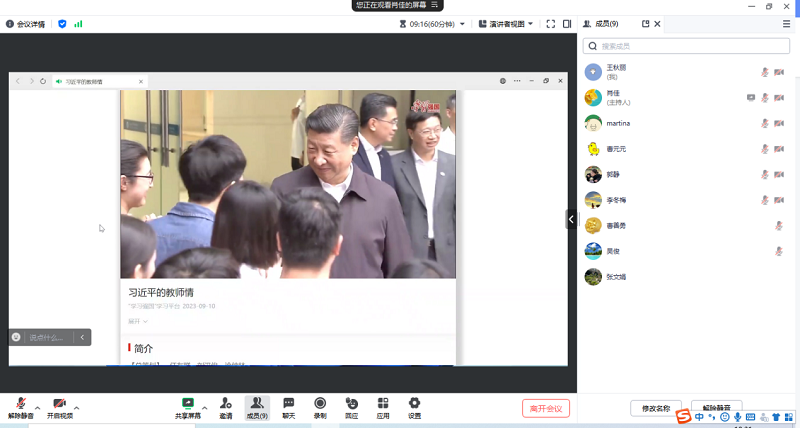
Task: Open the 应用 (Apps) icon
Action: coord(383,407)
